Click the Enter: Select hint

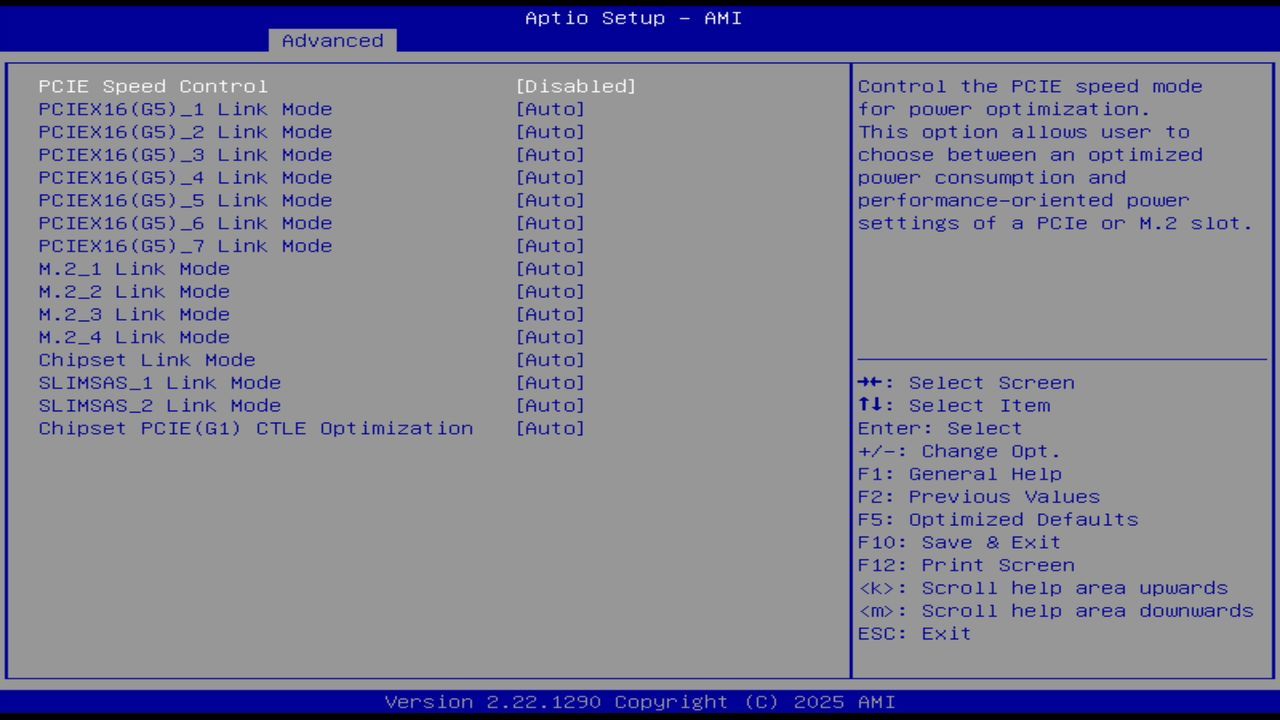940,428
